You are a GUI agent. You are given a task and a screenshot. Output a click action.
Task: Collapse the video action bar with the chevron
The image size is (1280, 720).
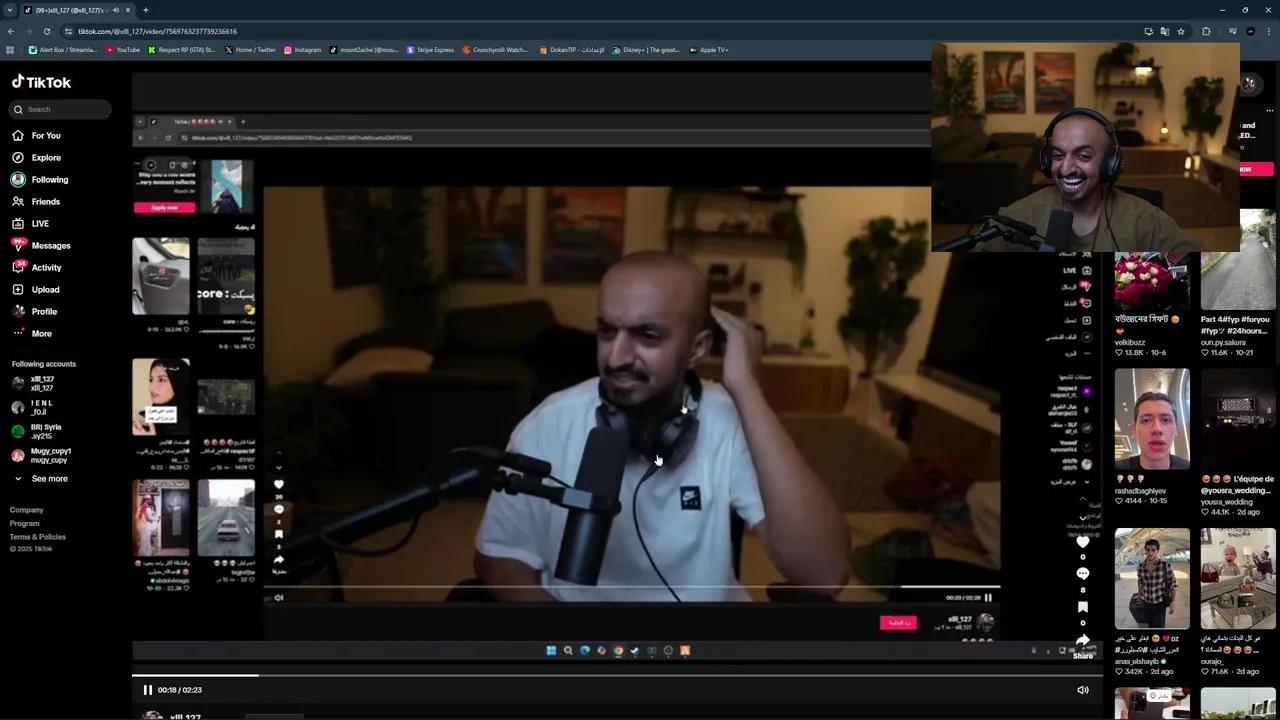pos(1083,518)
